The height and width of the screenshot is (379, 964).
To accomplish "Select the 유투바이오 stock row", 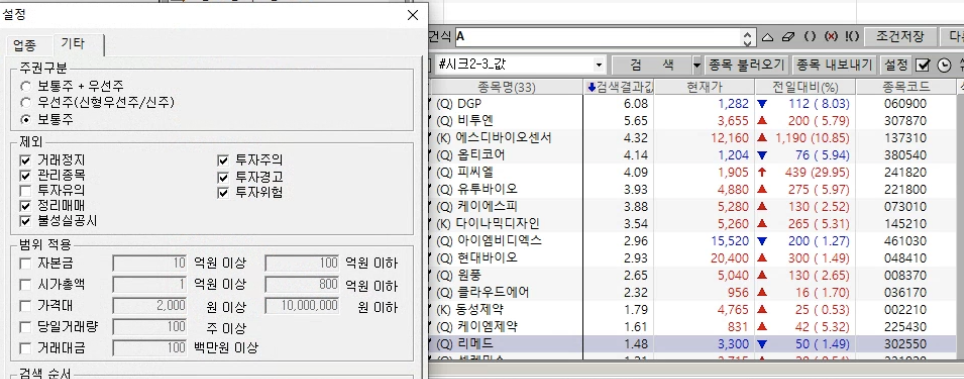I will click(693, 189).
